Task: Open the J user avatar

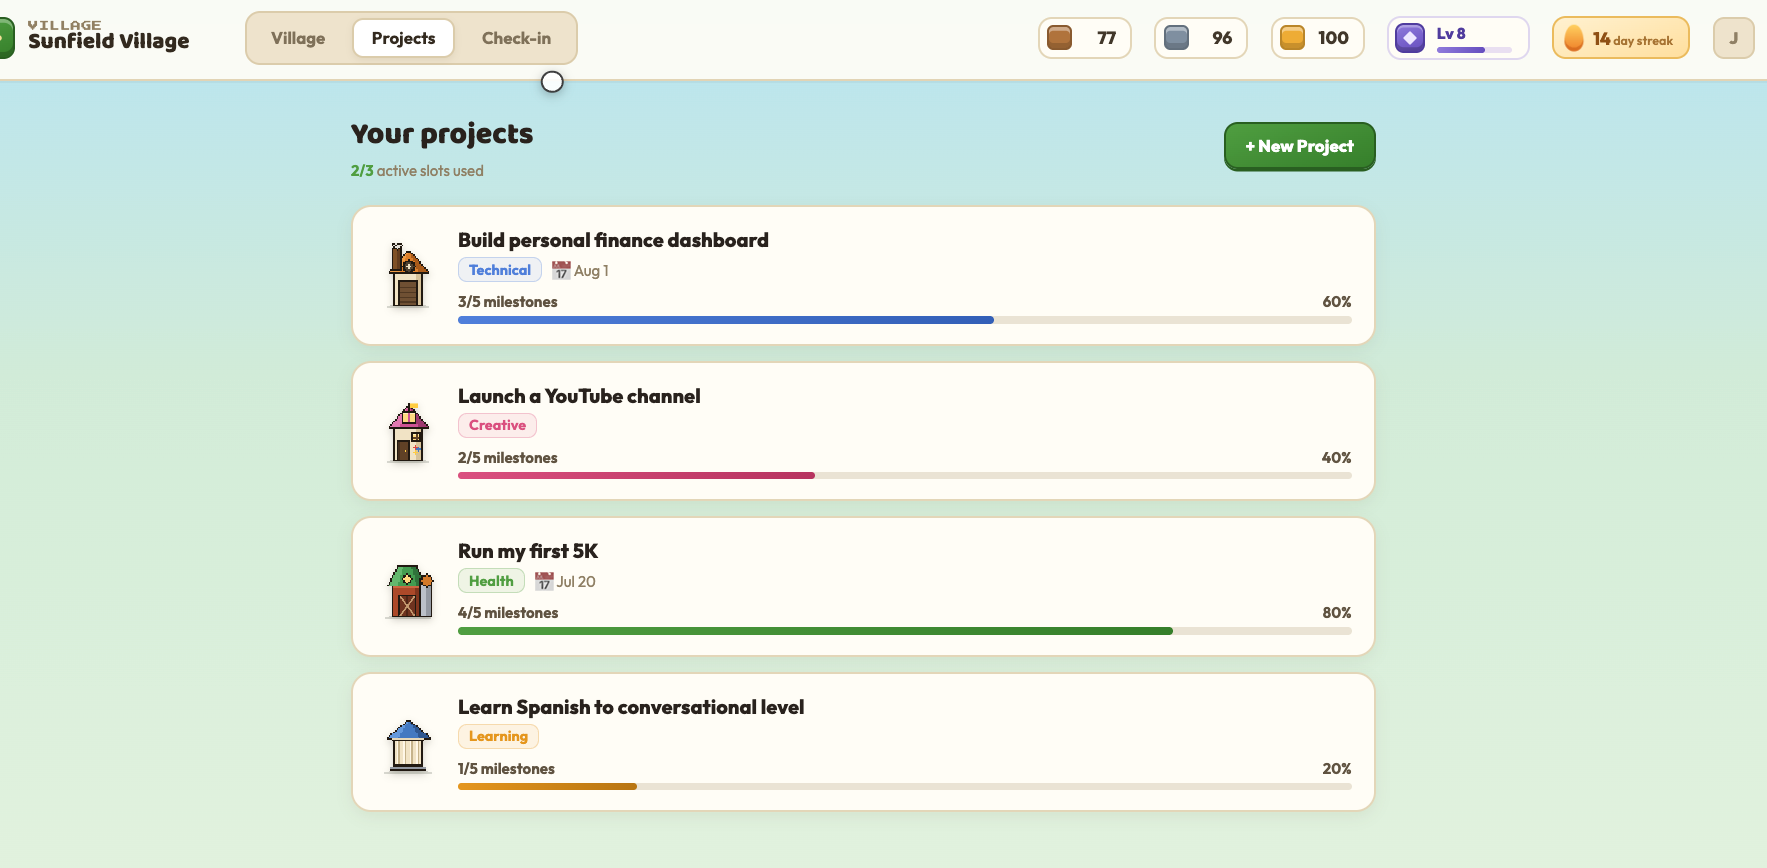Action: [1733, 38]
